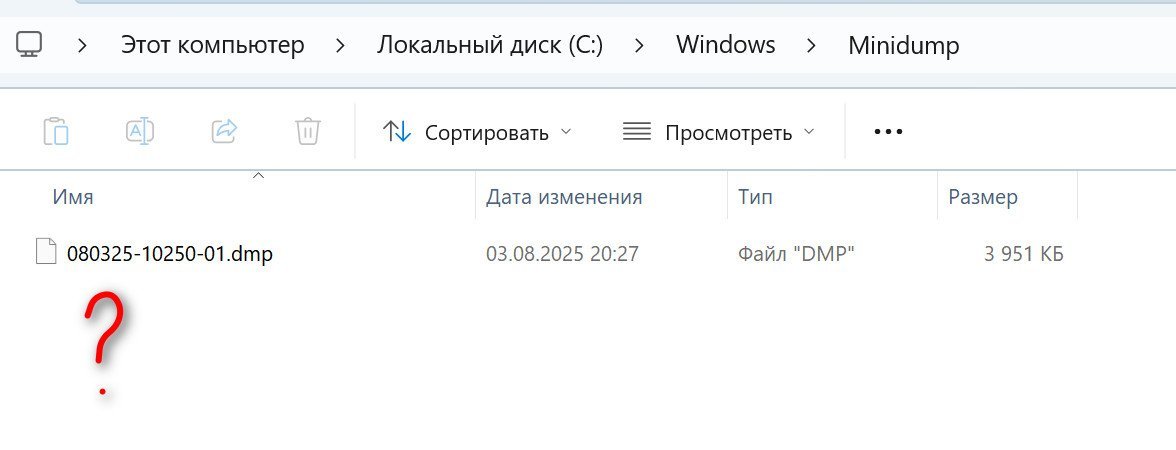Expand the Сортировать dropdown chevron

click(566, 131)
